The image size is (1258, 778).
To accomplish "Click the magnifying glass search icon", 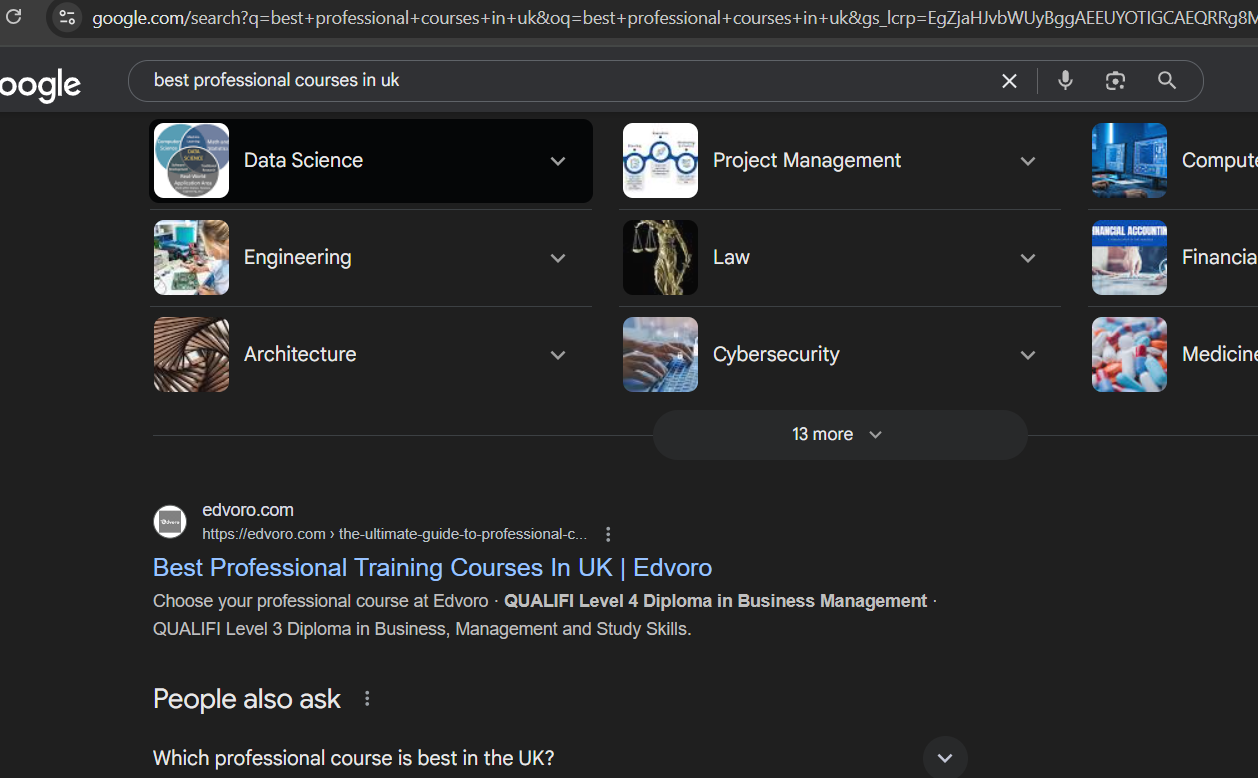I will (x=1166, y=81).
